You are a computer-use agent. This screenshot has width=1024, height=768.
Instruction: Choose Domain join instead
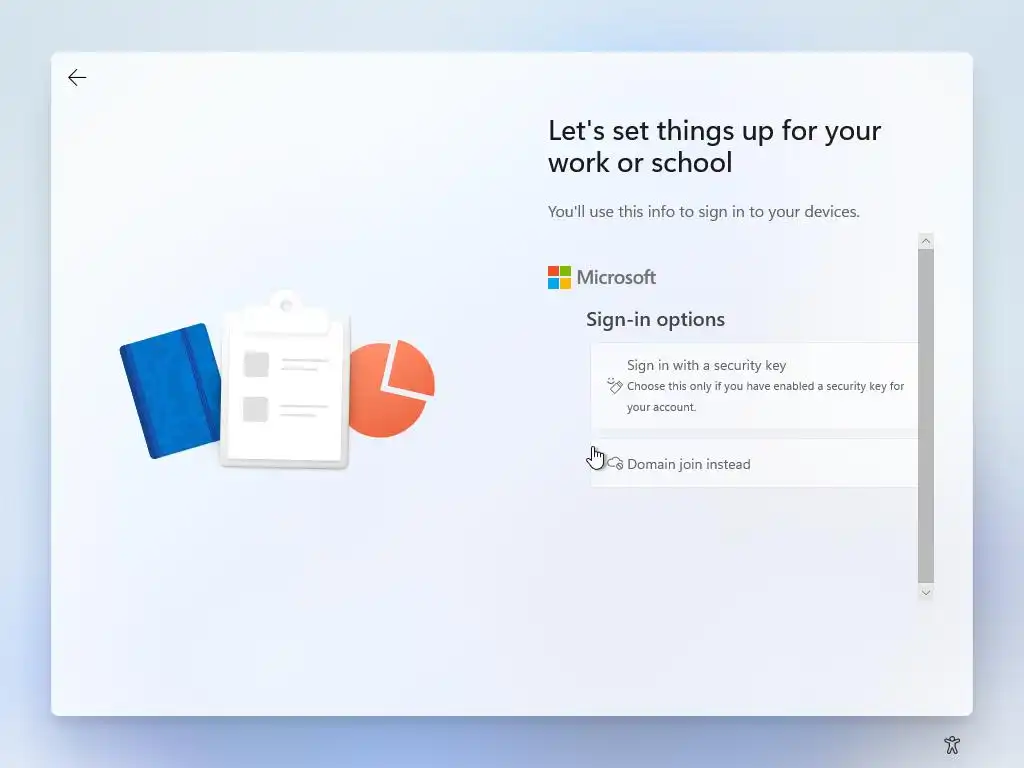[x=754, y=464]
